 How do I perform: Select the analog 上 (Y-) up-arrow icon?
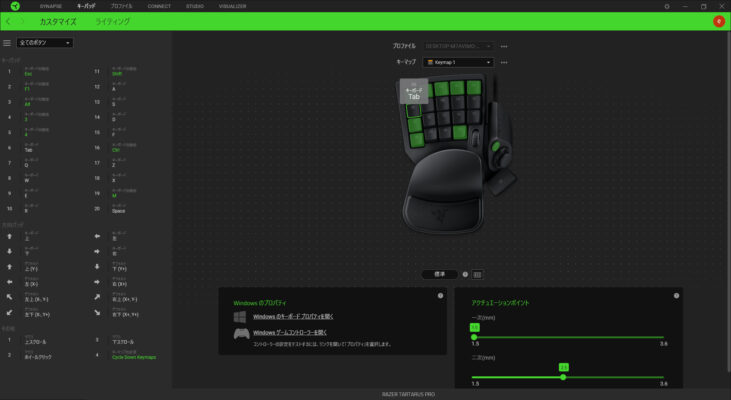(x=9, y=267)
